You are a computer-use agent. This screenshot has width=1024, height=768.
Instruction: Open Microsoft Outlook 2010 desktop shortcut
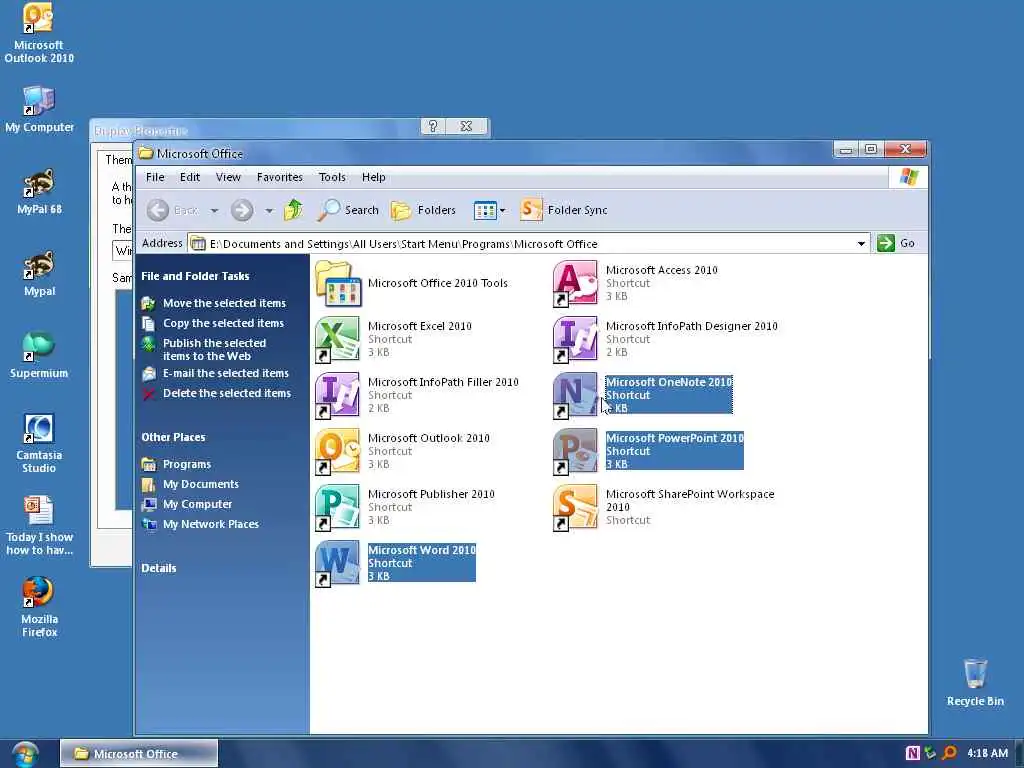(x=39, y=33)
